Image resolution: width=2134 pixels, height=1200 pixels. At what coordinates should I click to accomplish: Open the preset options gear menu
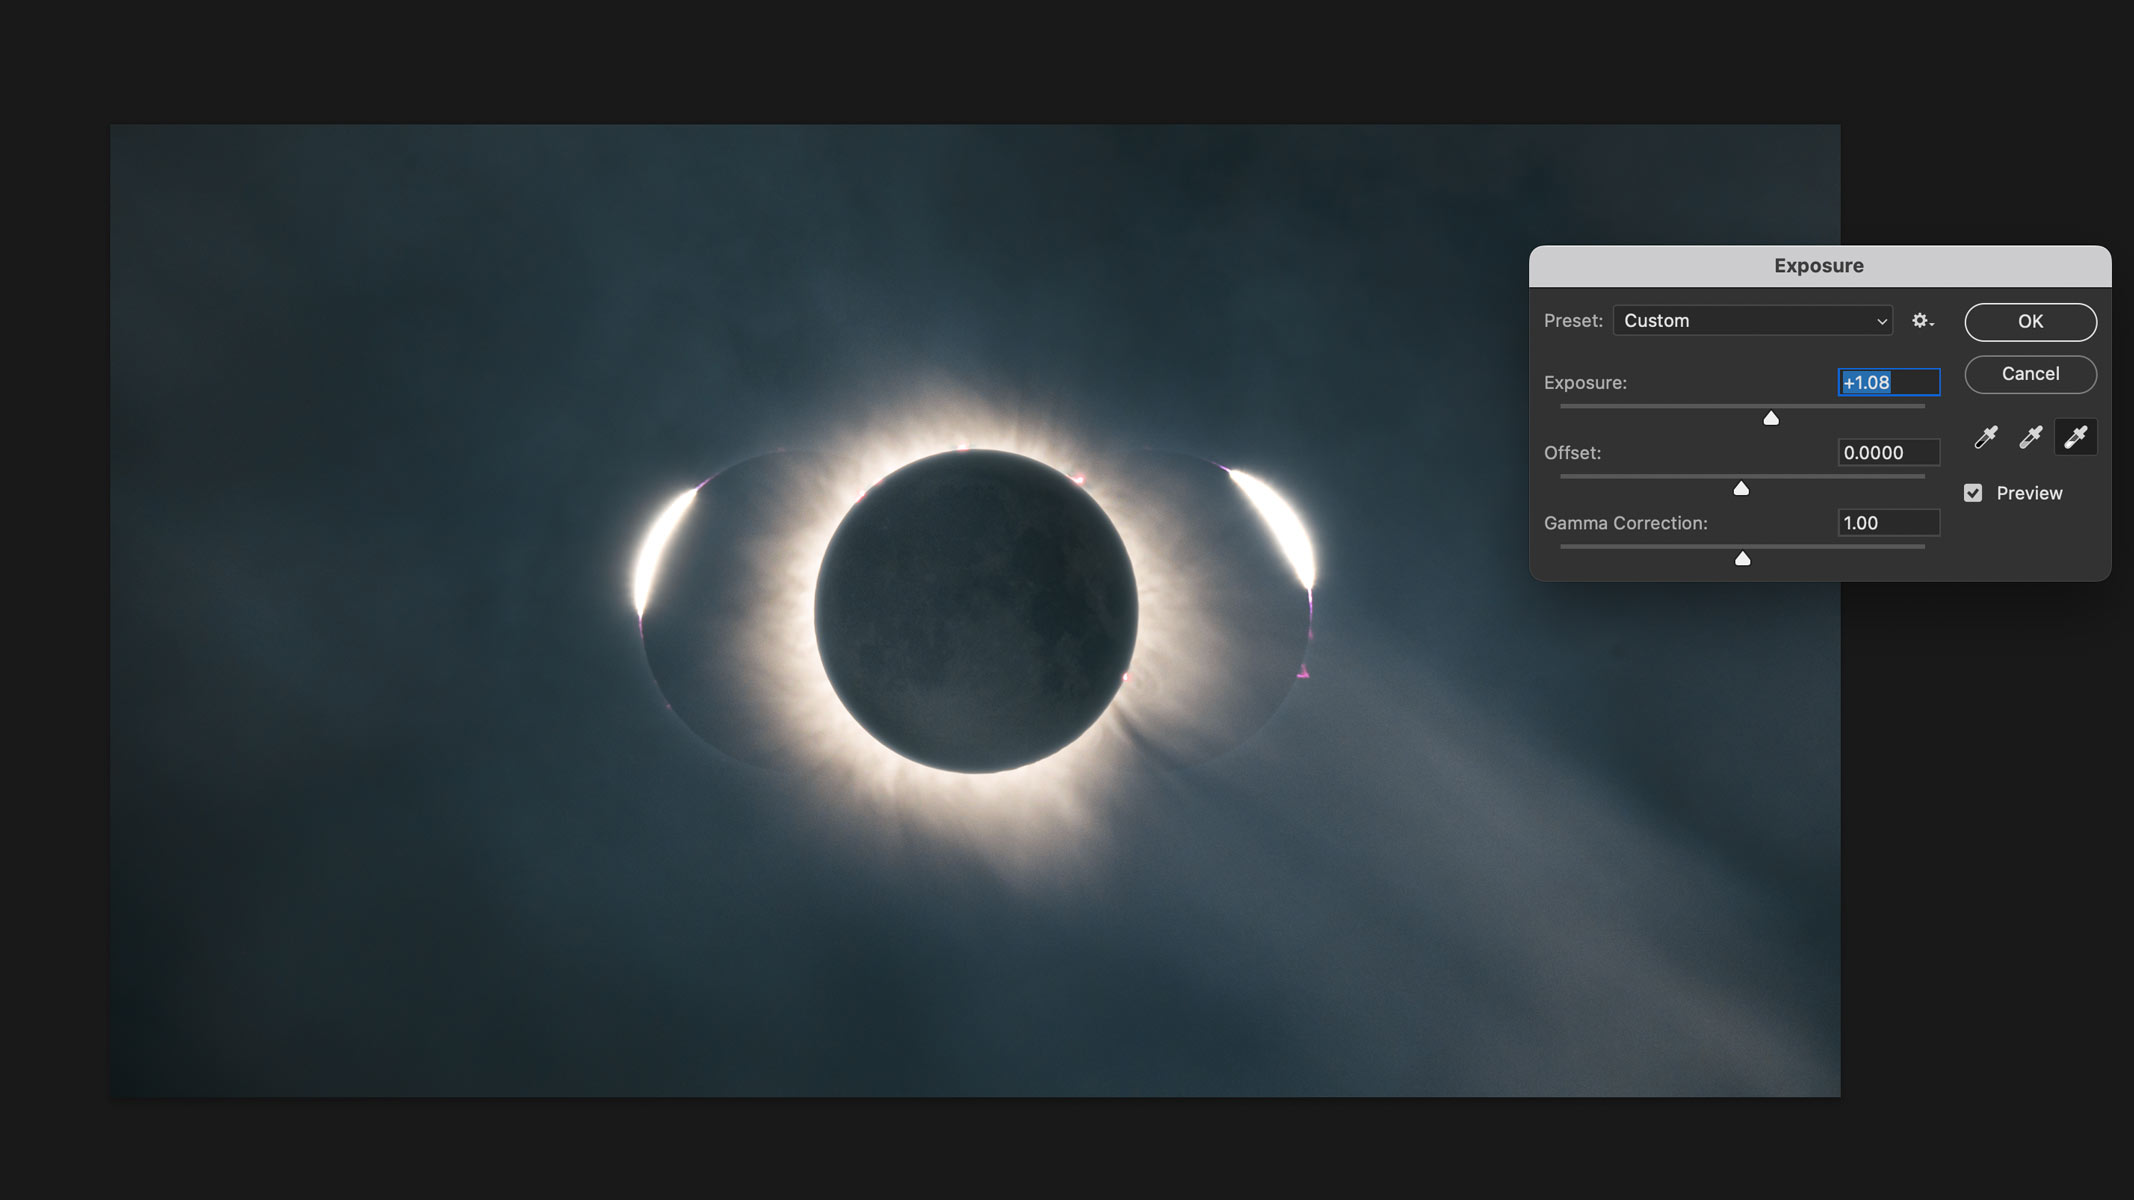click(x=1922, y=321)
